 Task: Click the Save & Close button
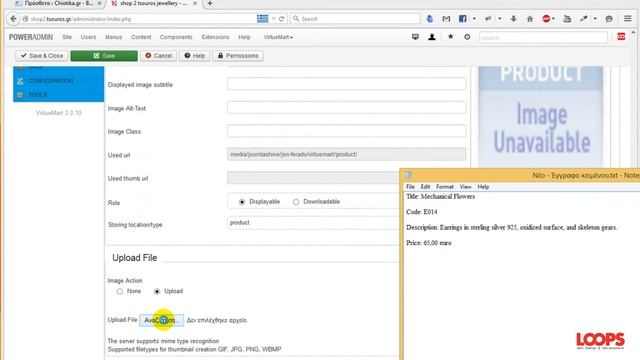pos(42,56)
